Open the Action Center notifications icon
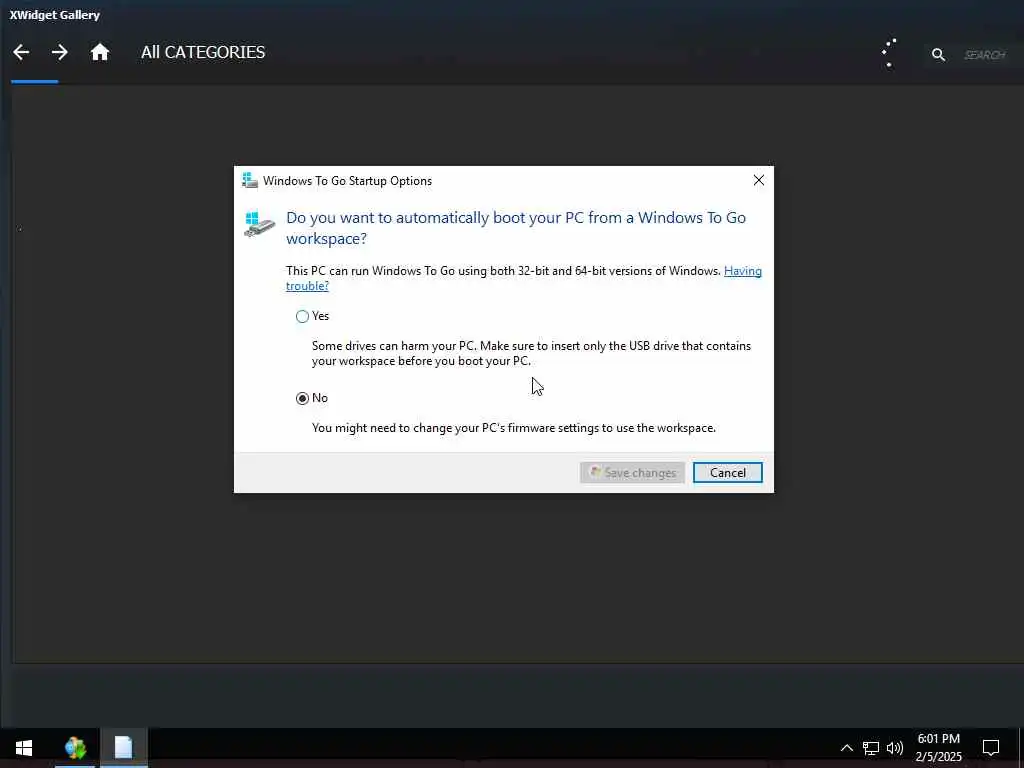This screenshot has height=768, width=1024. (x=991, y=748)
